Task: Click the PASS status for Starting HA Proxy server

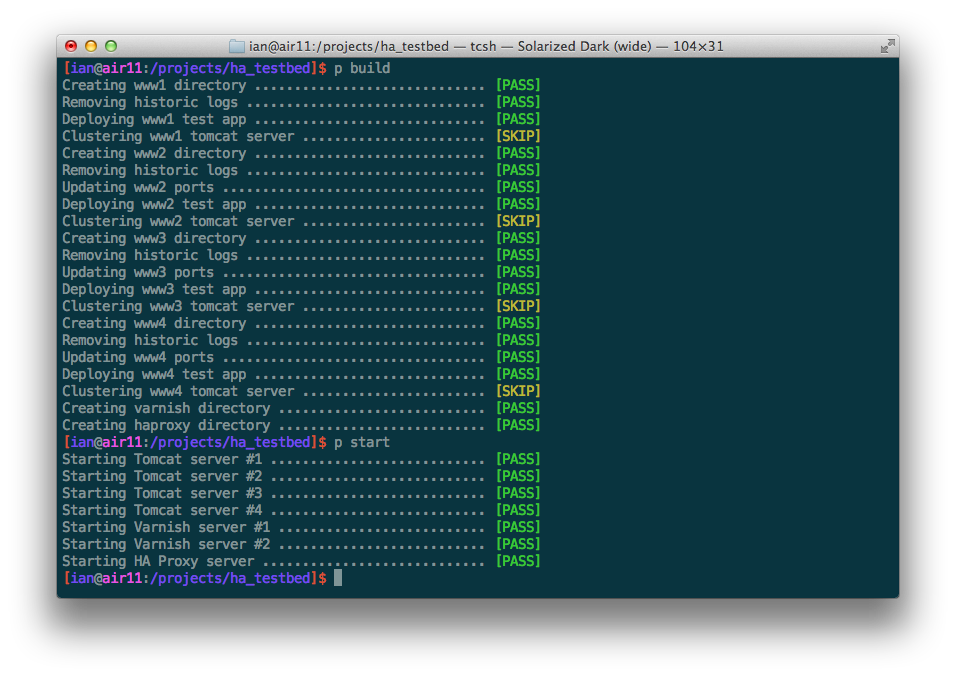Action: (x=518, y=561)
